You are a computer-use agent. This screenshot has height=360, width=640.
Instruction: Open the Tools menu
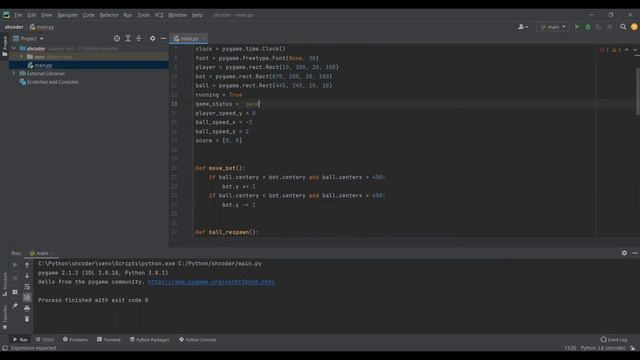pos(143,15)
